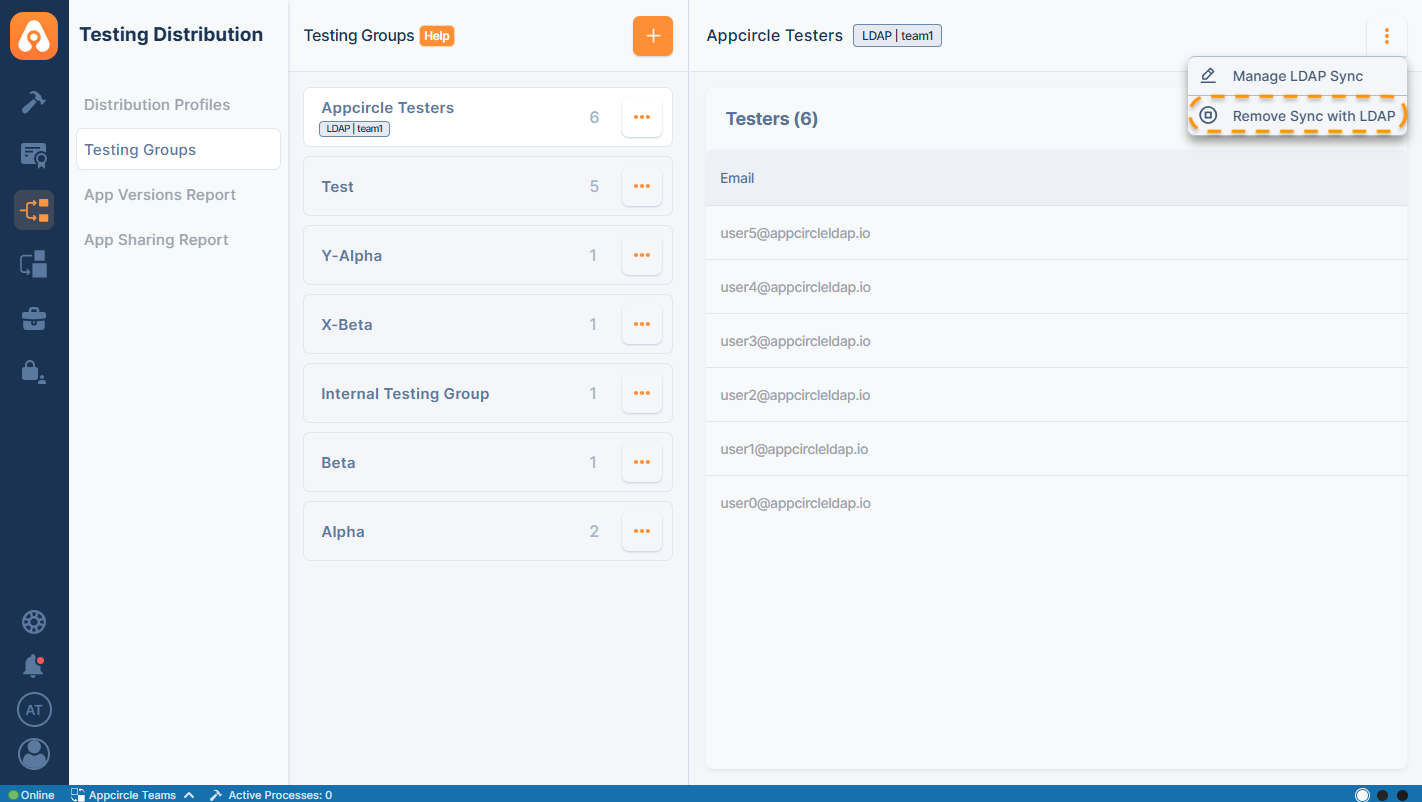Select Testing Groups in the sidebar
The image size is (1422, 802).
(x=178, y=150)
